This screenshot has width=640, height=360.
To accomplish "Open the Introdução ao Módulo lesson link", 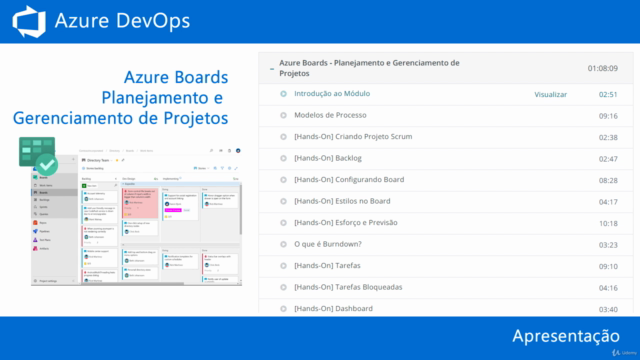I will point(332,93).
